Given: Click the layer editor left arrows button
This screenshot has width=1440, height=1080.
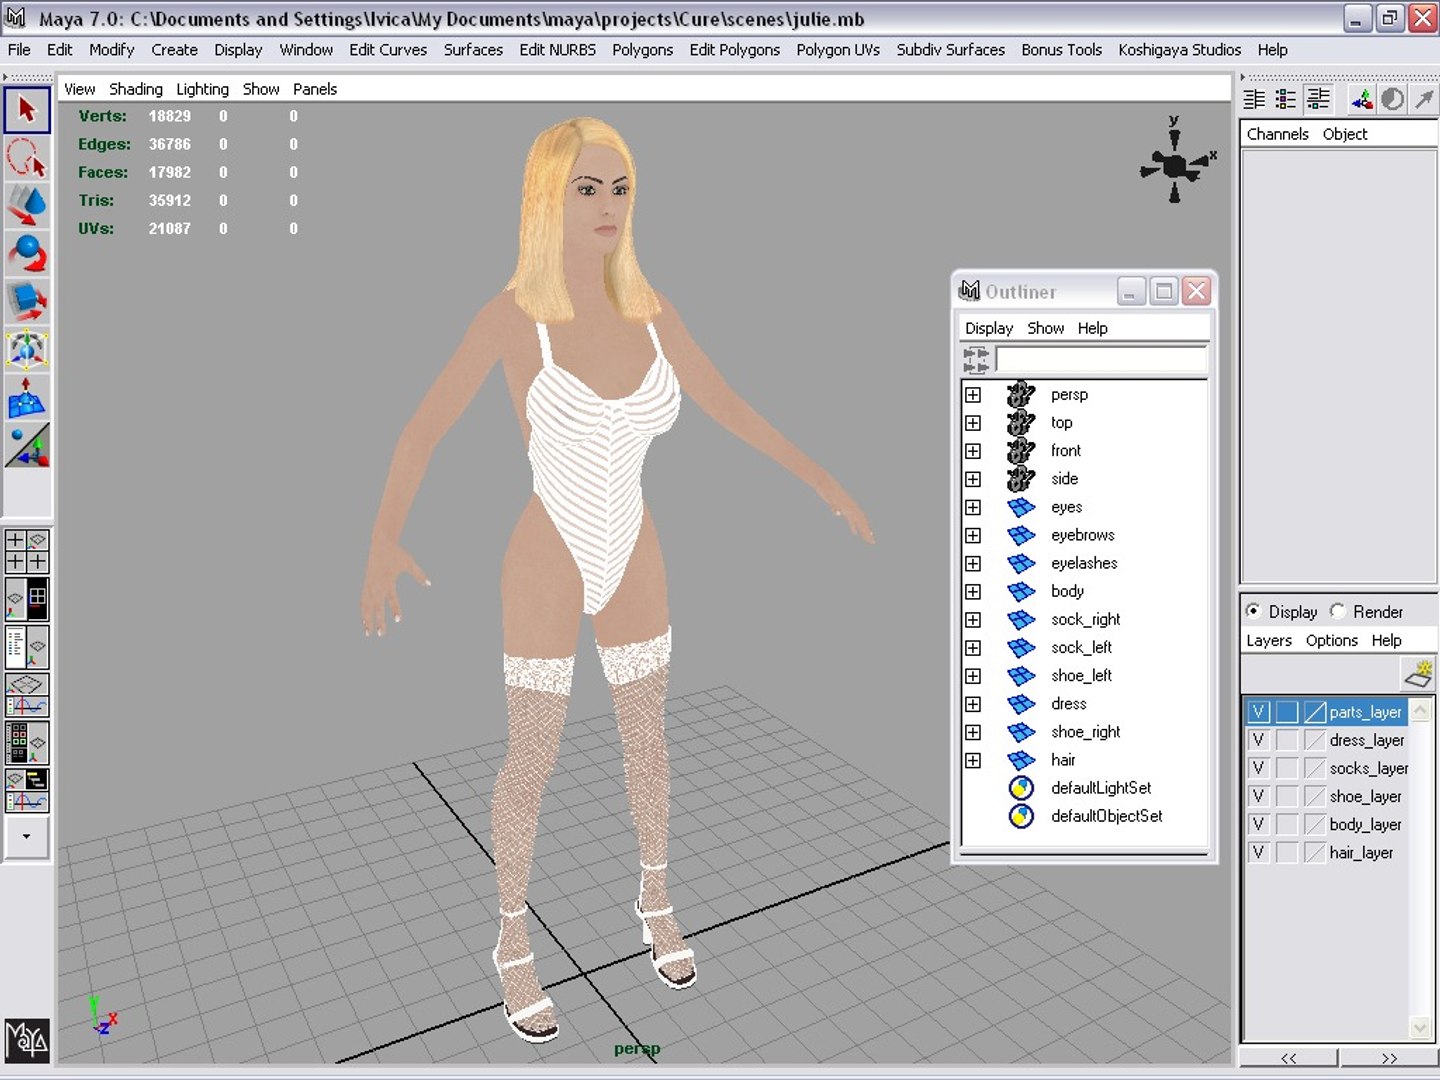Looking at the screenshot, I should point(1289,1058).
